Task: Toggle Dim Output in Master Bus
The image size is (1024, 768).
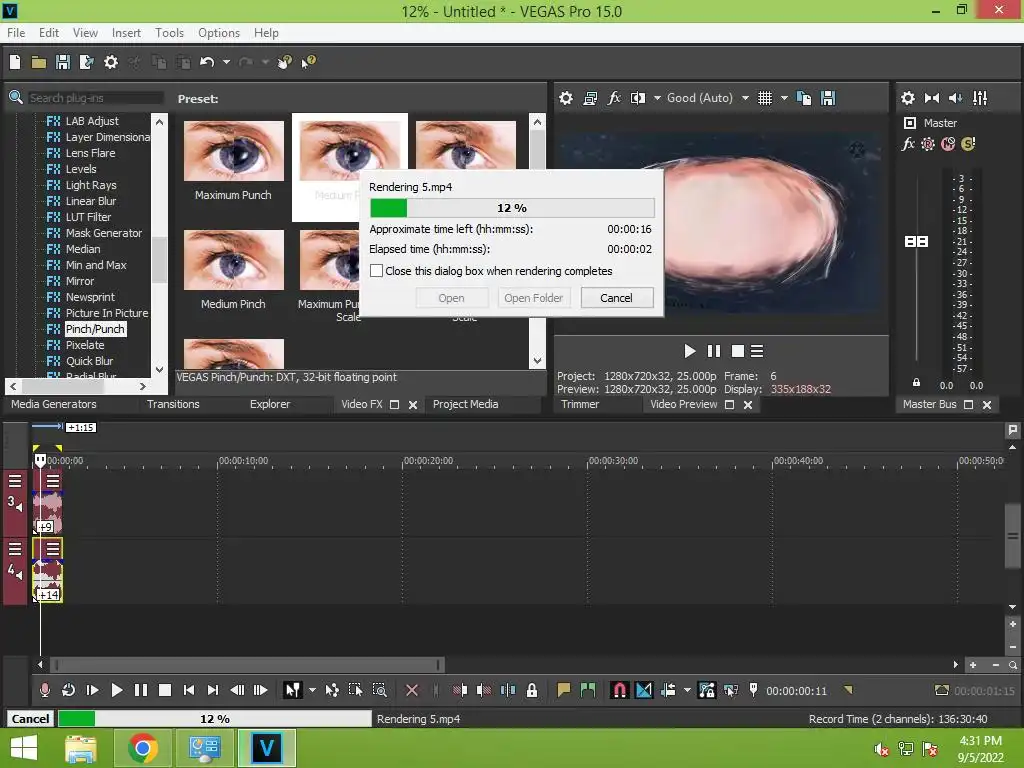Action: (x=955, y=98)
